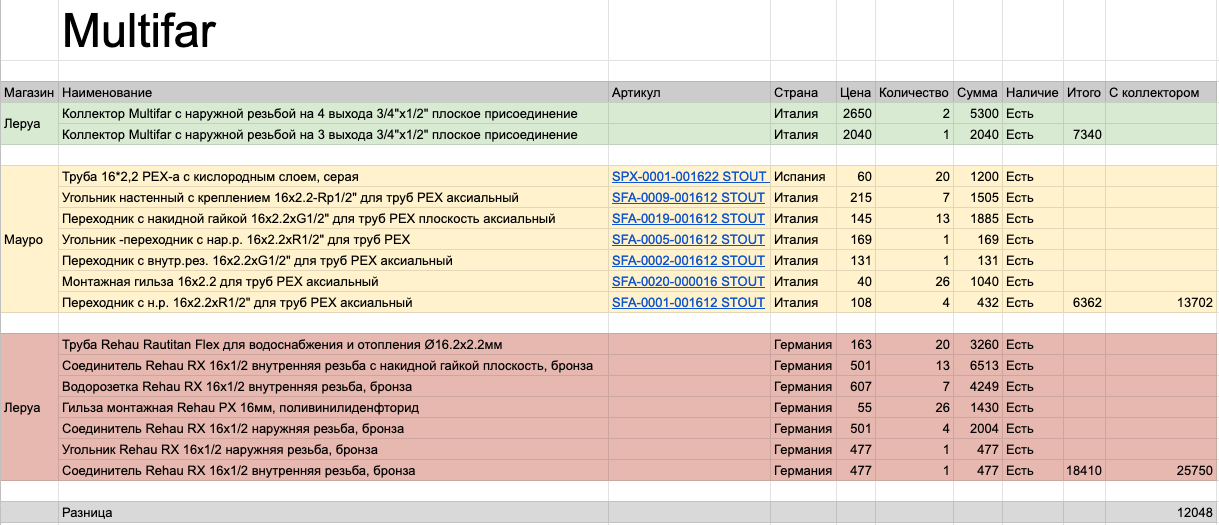Select Труба Rehau Rautitan Flex cell

tap(334, 345)
